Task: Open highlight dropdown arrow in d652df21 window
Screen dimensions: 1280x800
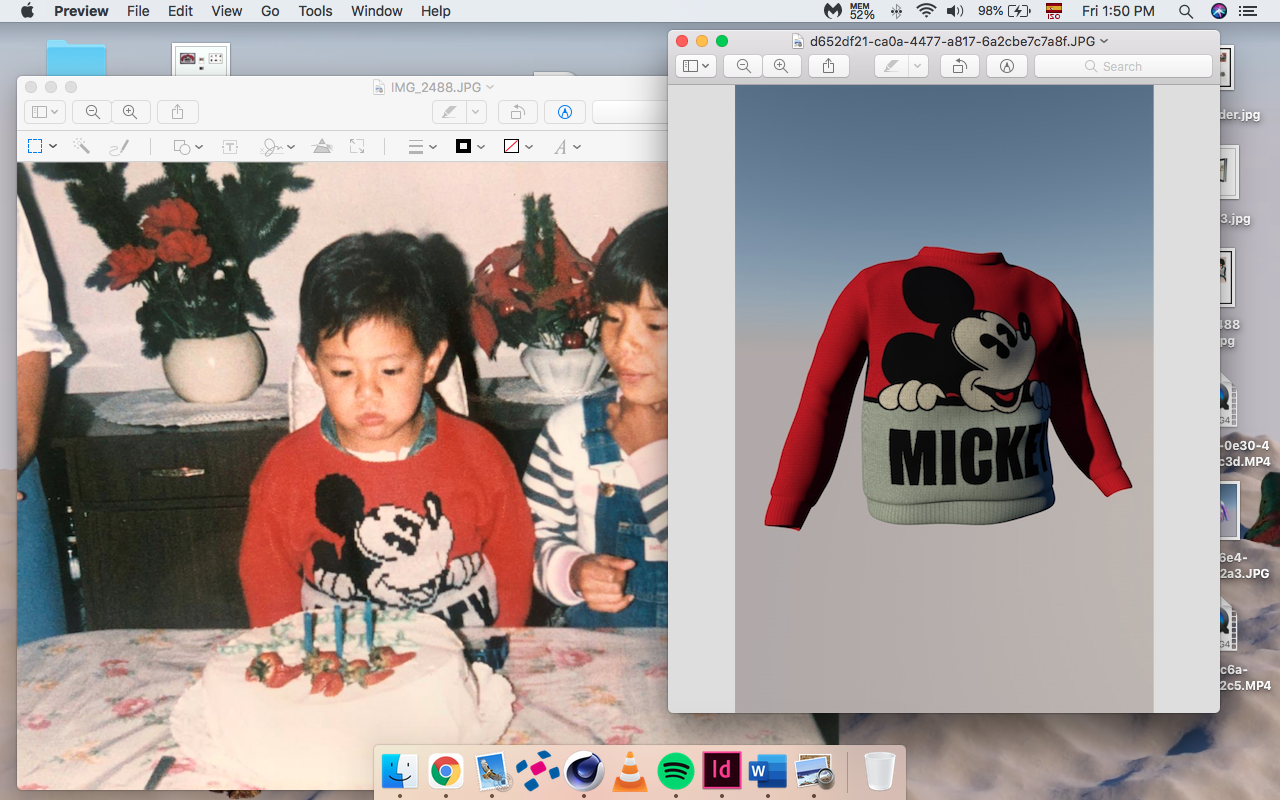Action: click(918, 66)
